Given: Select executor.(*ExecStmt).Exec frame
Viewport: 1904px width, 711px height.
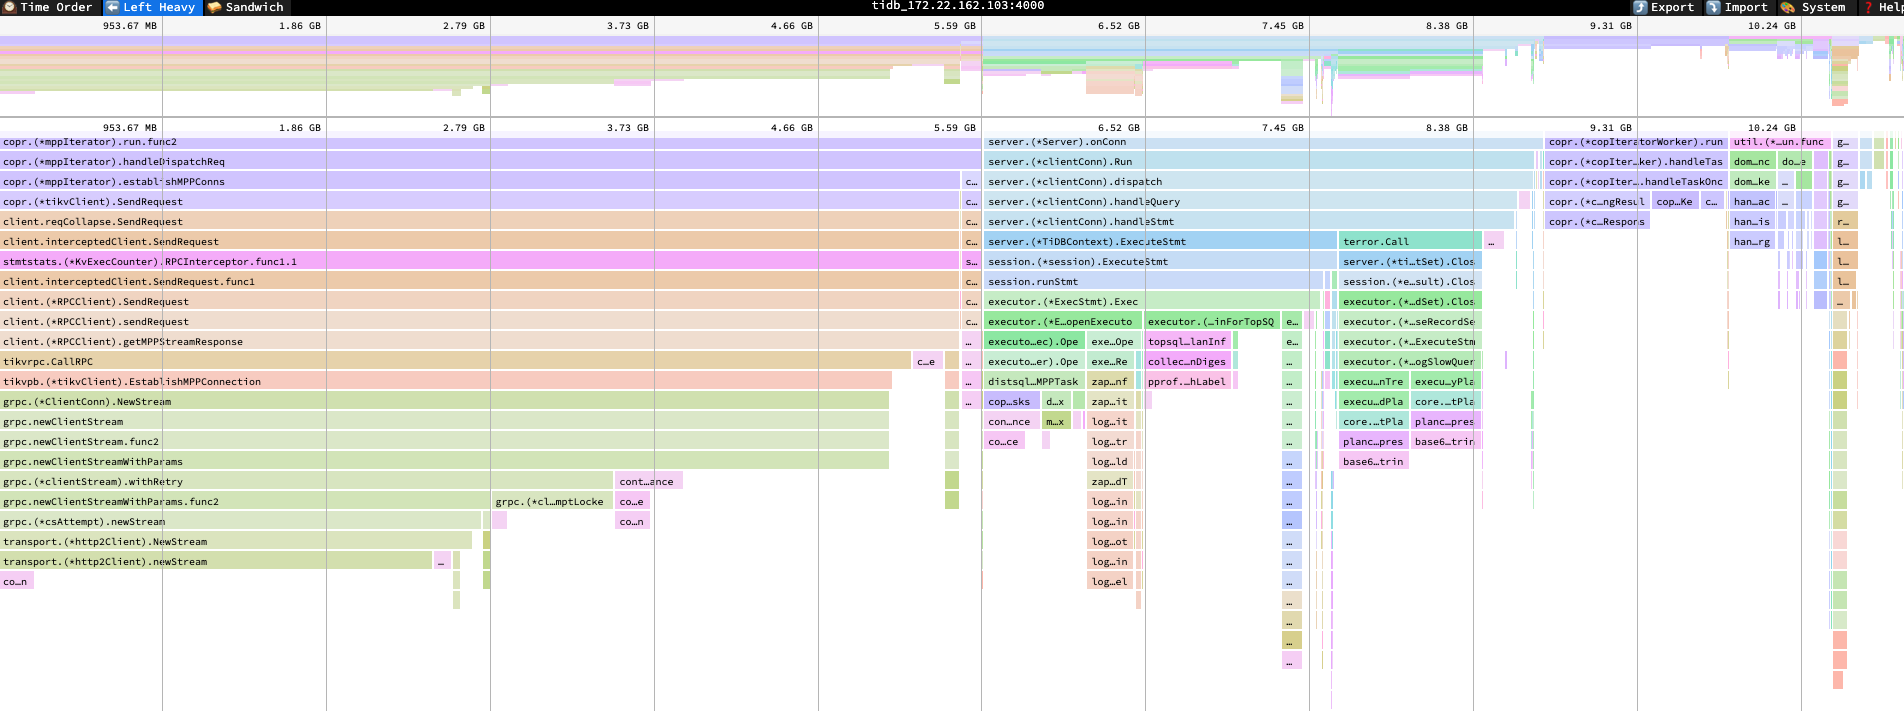Looking at the screenshot, I should (1152, 301).
